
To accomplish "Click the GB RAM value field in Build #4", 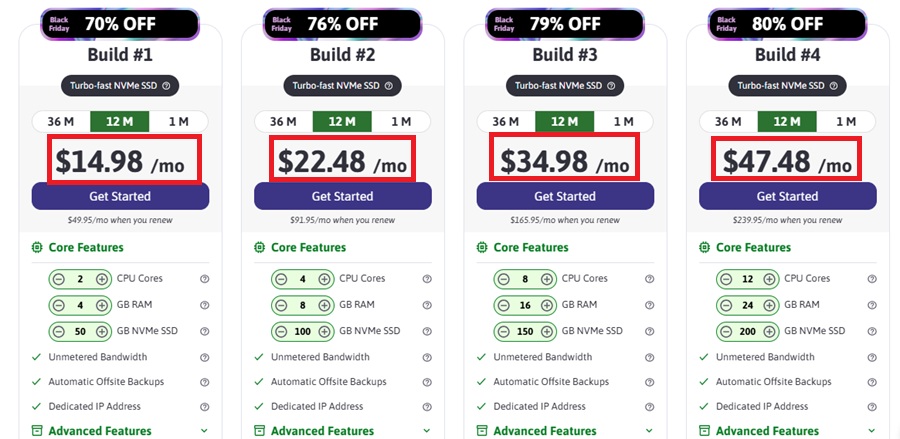I will pyautogui.click(x=746, y=305).
